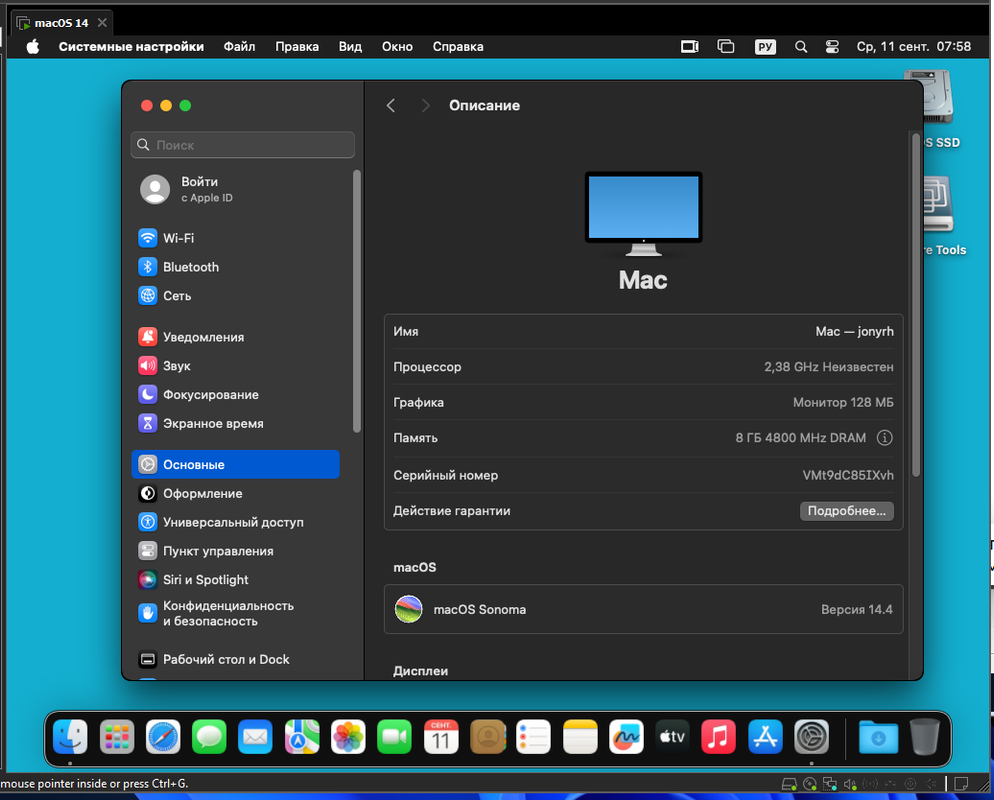The width and height of the screenshot is (994, 800).
Task: Open Control Center in menu bar
Action: [x=832, y=47]
